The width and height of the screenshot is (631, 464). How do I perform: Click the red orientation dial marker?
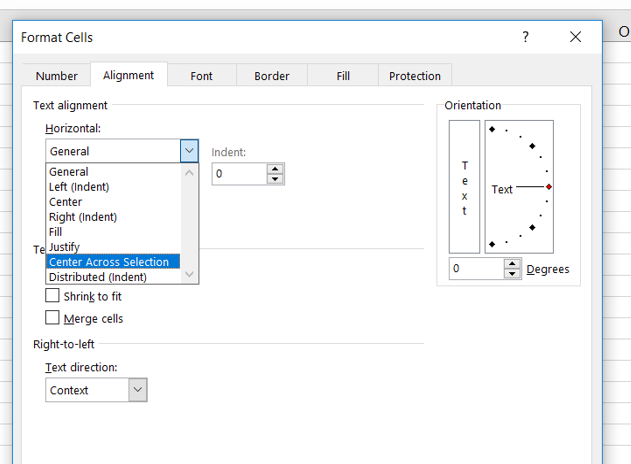tap(549, 187)
